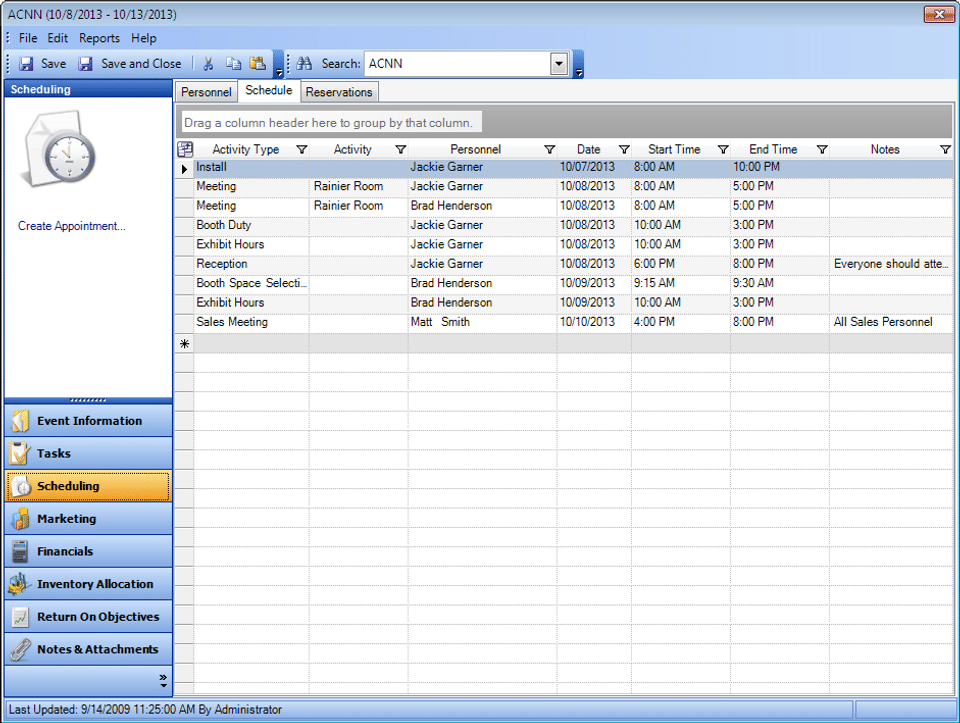Viewport: 960px width, 723px height.
Task: Click the Marketing chart icon
Action: [20, 519]
